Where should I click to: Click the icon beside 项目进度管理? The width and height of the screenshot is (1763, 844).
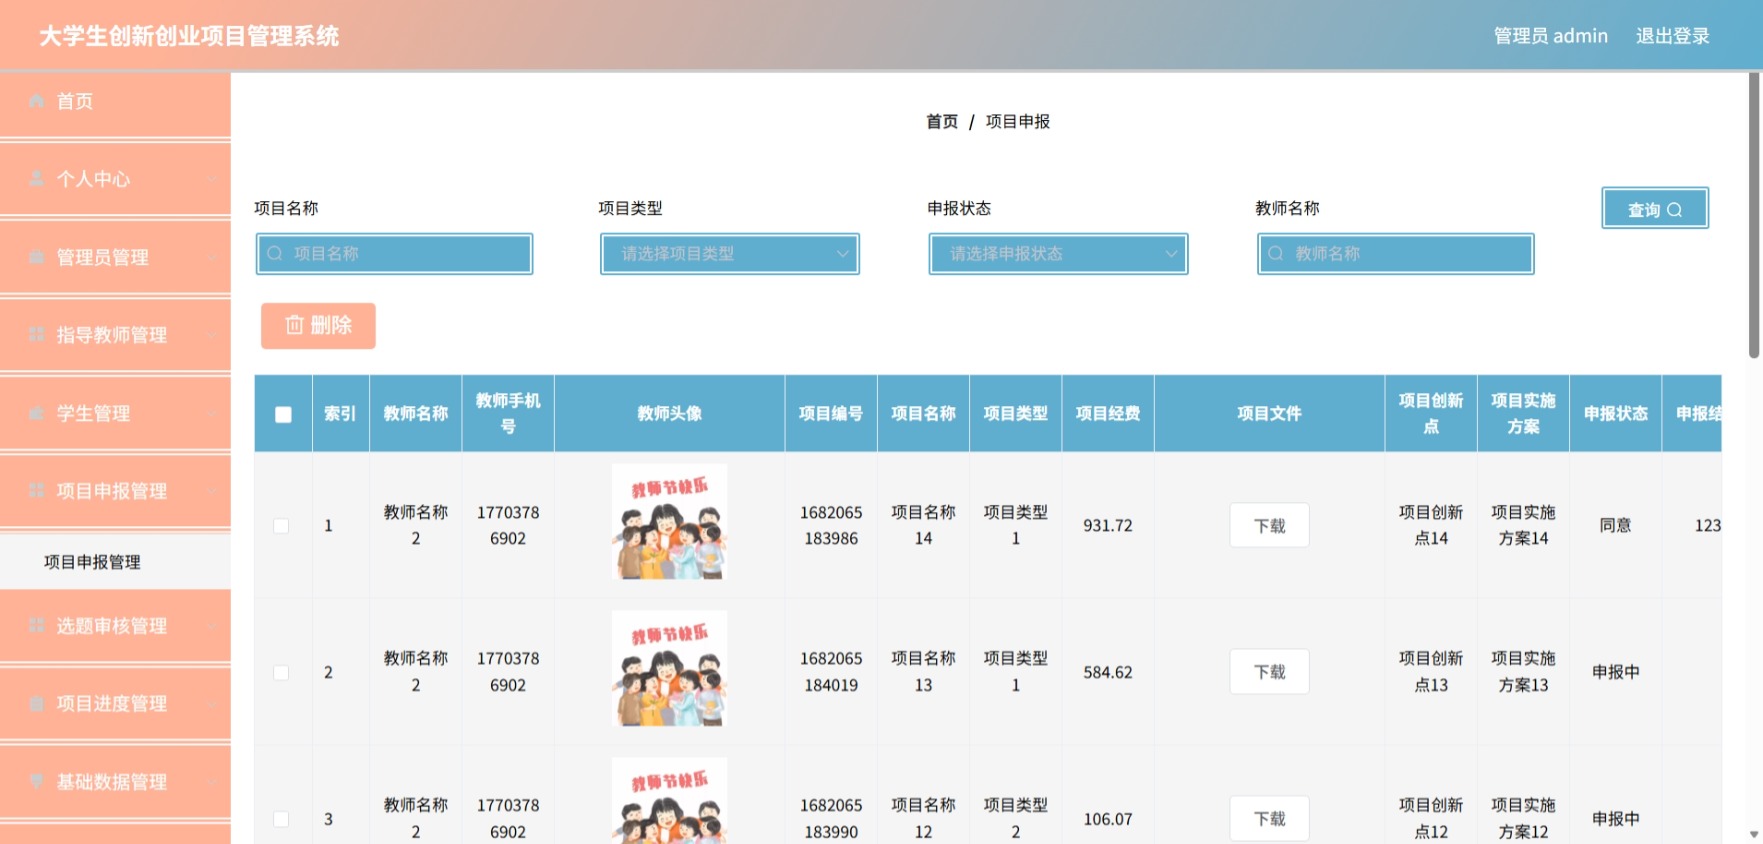[37, 704]
